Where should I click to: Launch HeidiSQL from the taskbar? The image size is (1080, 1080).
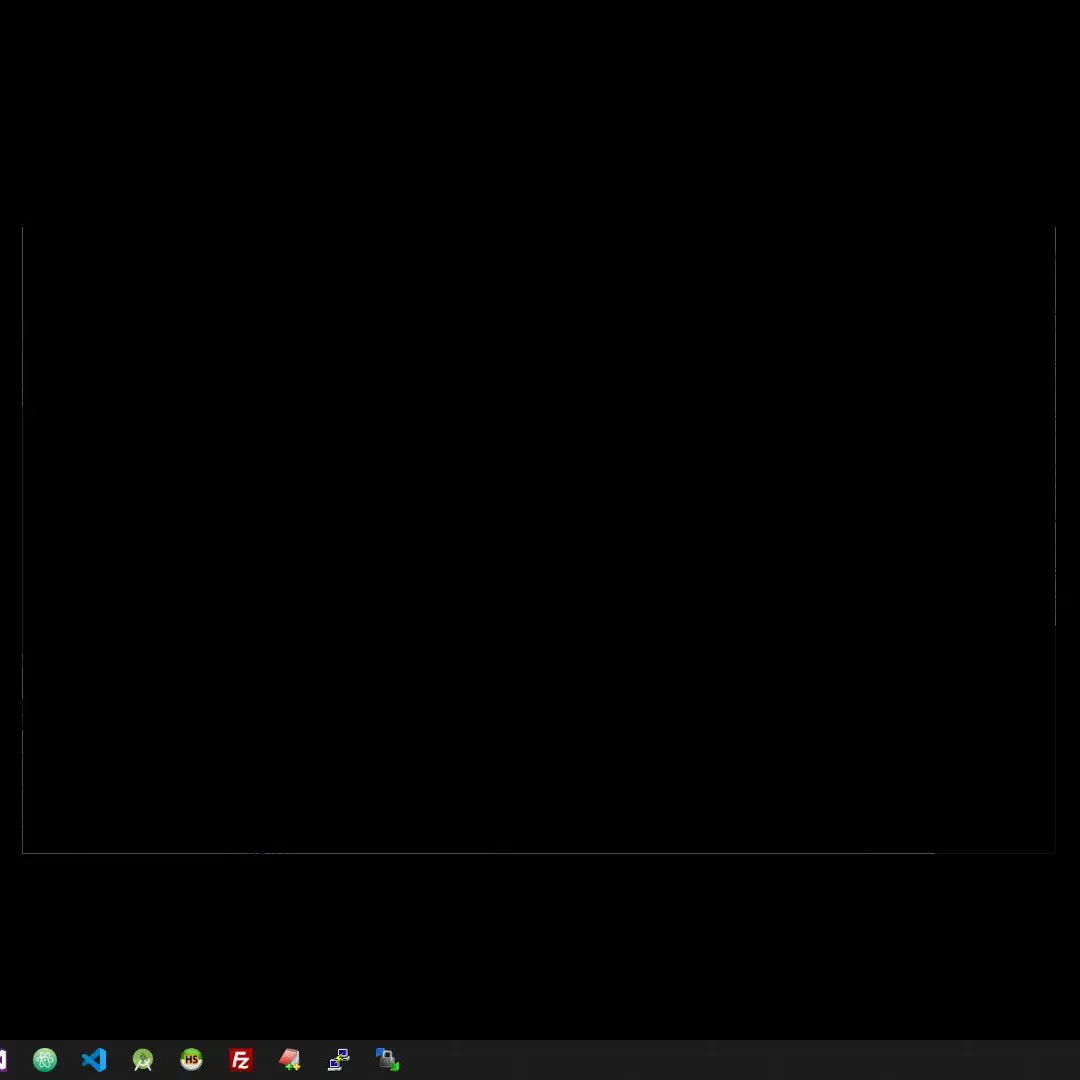[x=191, y=1059]
